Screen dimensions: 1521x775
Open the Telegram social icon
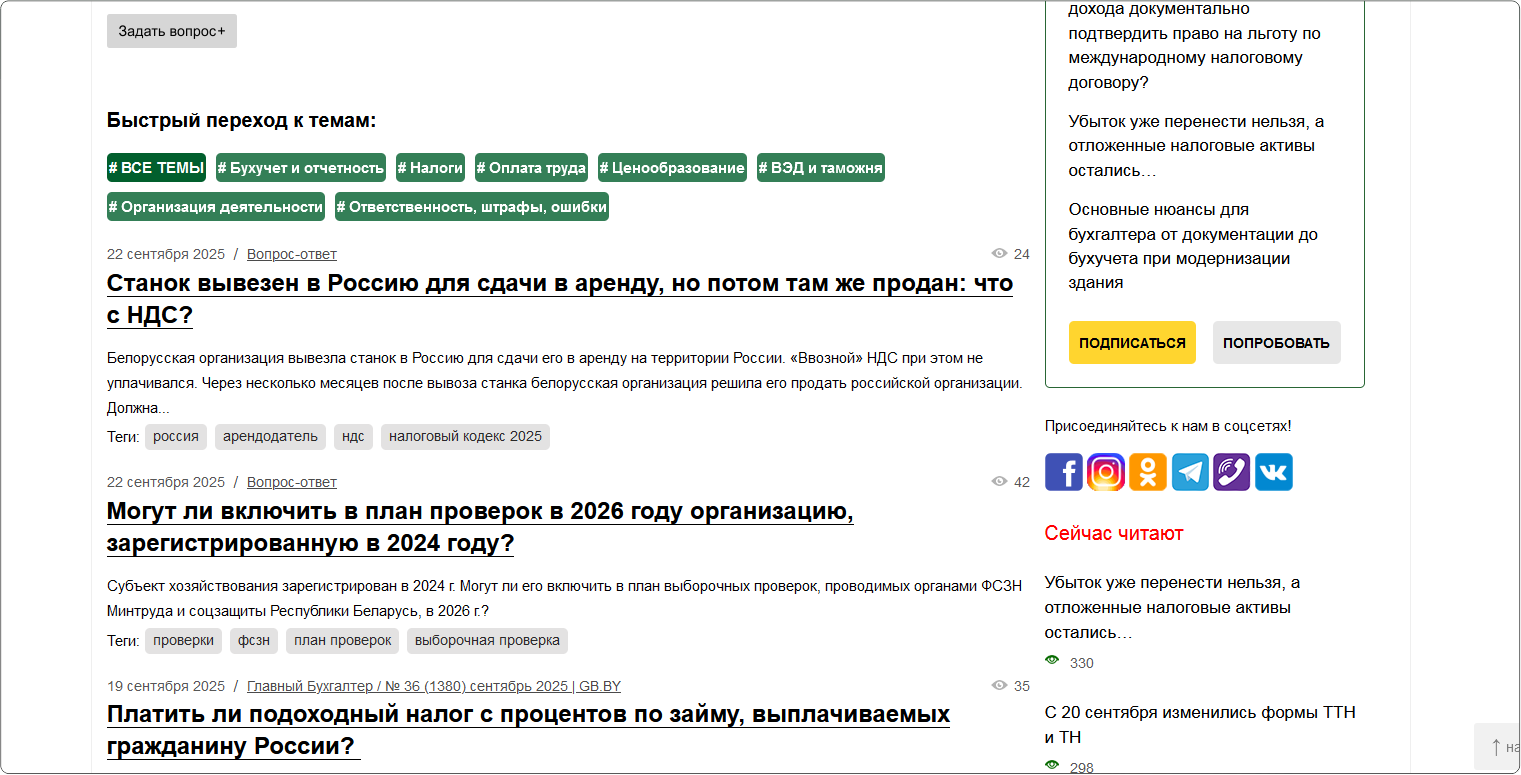pos(1190,472)
